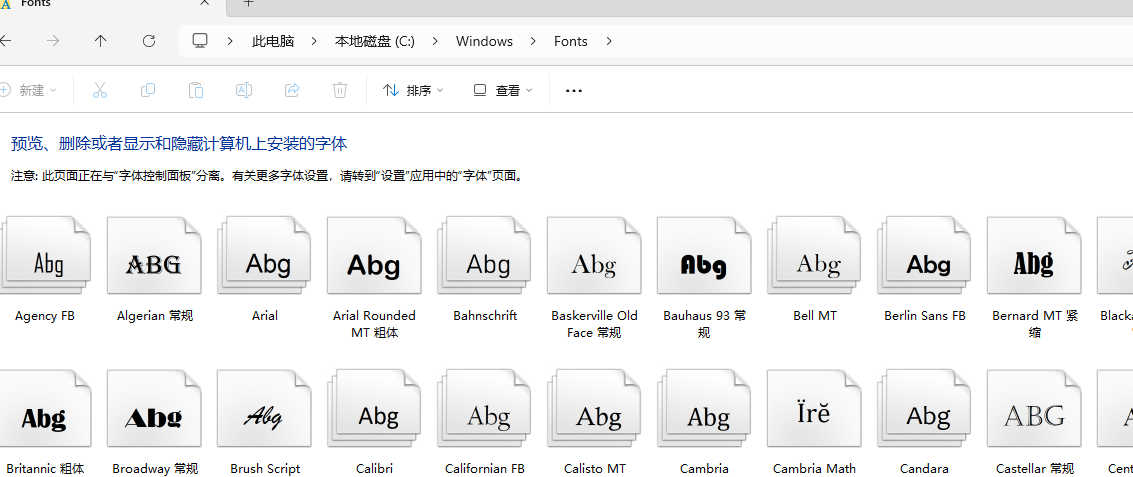Viewport: 1133px width, 477px height.
Task: Select the Bahnschrift font icon
Action: pos(484,257)
